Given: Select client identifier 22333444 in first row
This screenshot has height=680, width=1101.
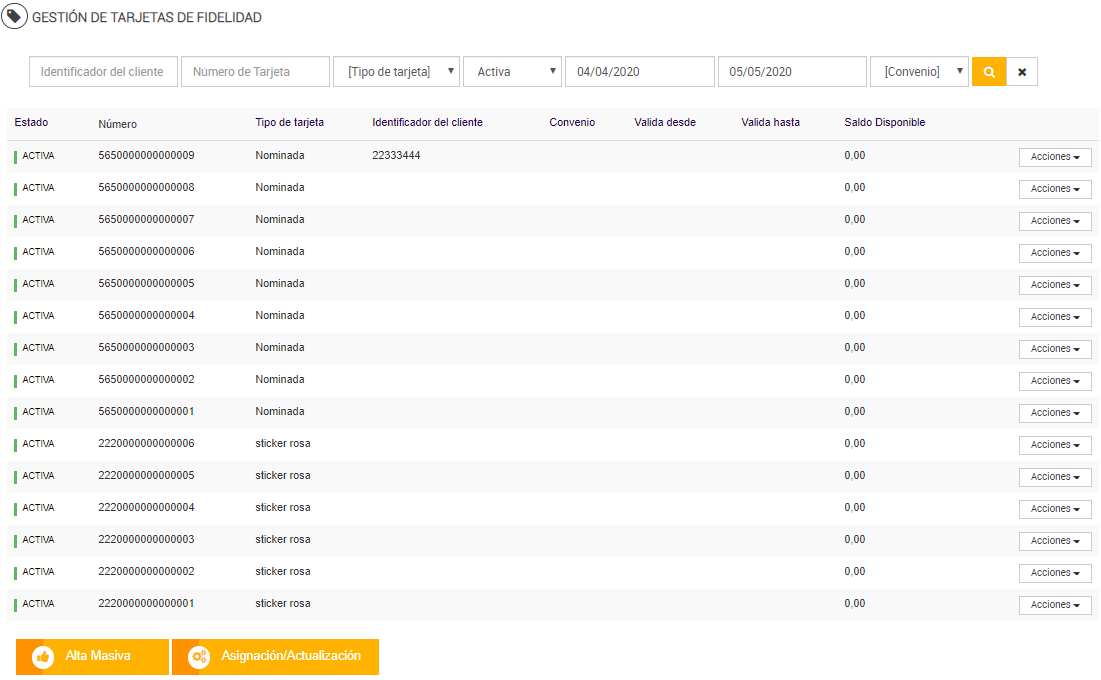Looking at the screenshot, I should click(x=398, y=156).
